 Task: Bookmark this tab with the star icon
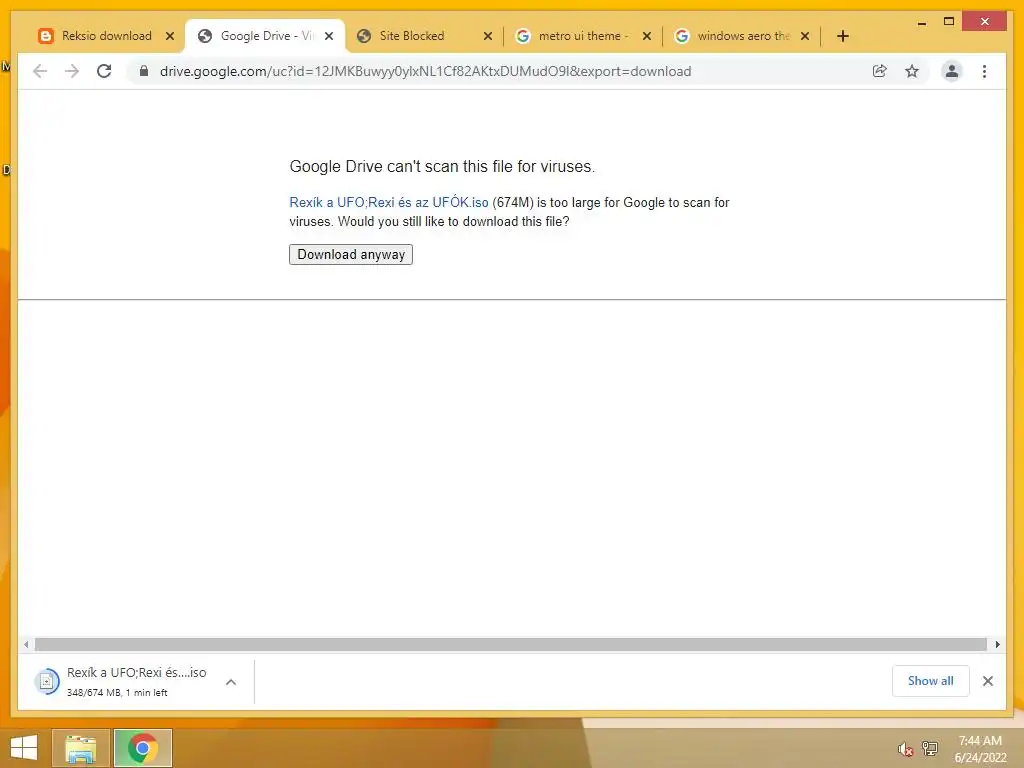coord(912,71)
